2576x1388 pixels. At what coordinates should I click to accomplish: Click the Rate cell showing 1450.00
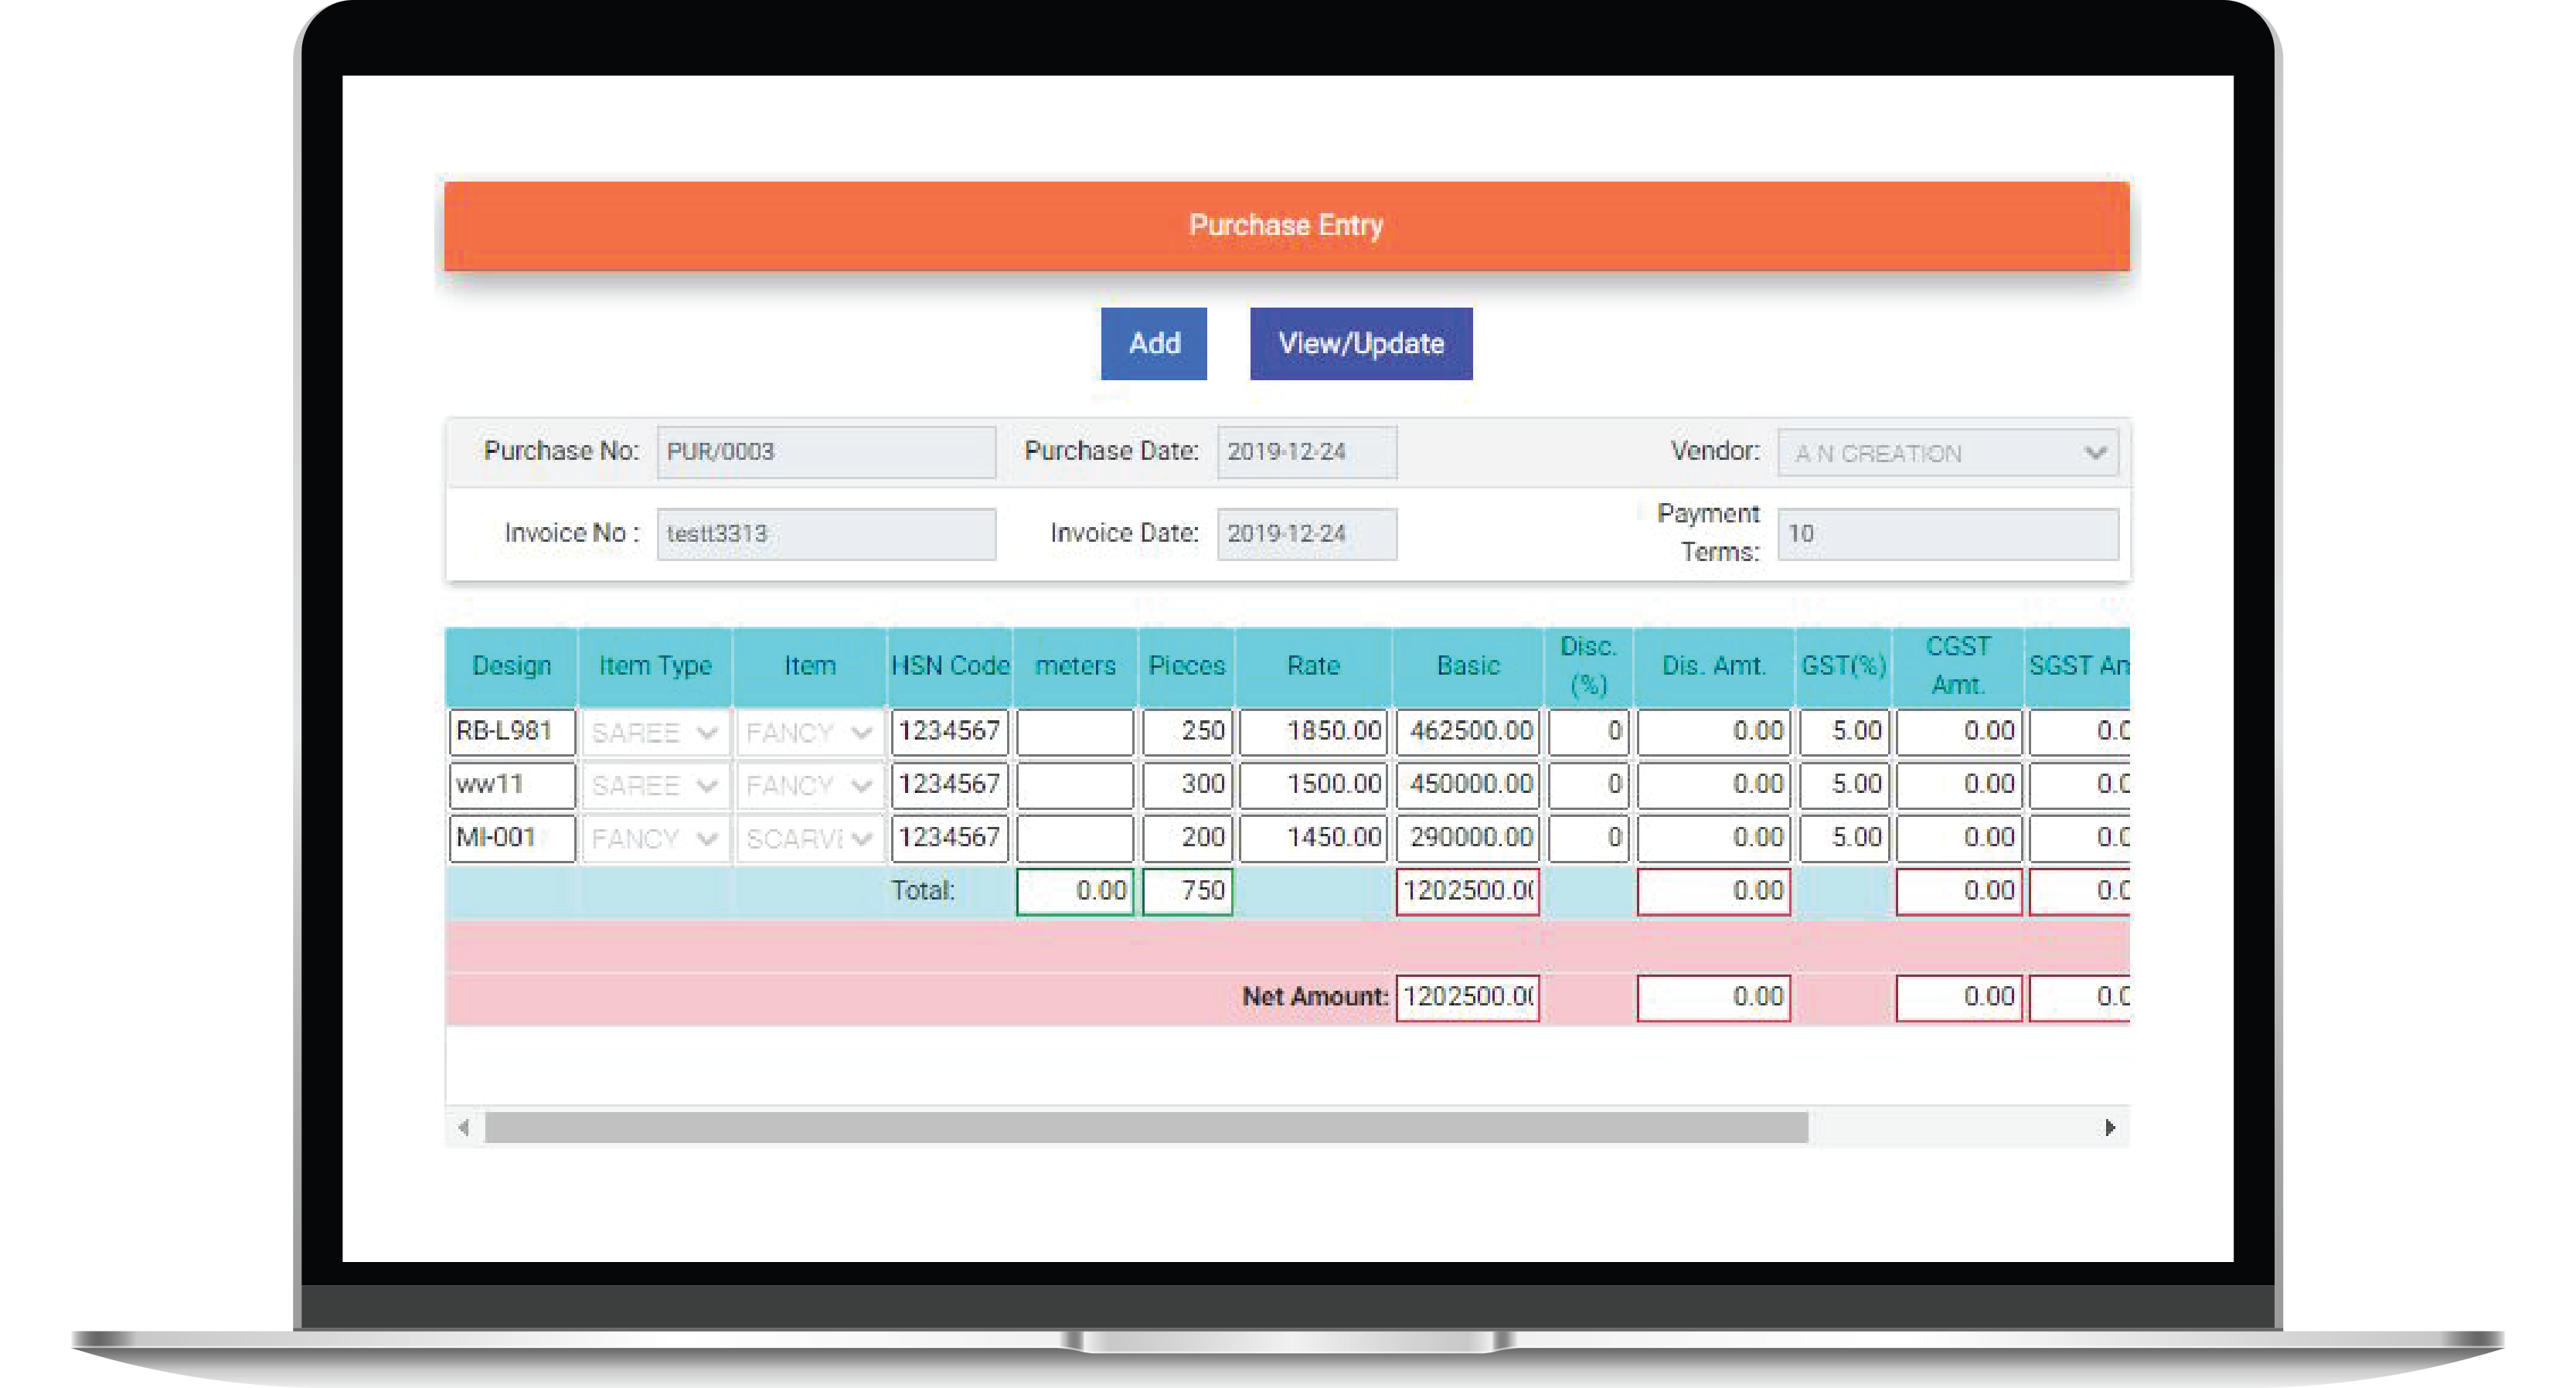pos(1312,838)
